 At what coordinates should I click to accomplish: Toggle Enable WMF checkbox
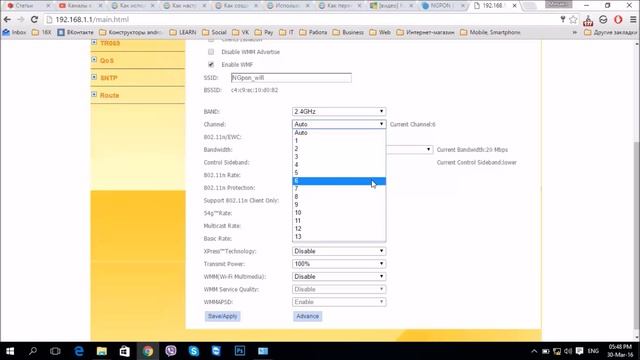click(x=211, y=64)
